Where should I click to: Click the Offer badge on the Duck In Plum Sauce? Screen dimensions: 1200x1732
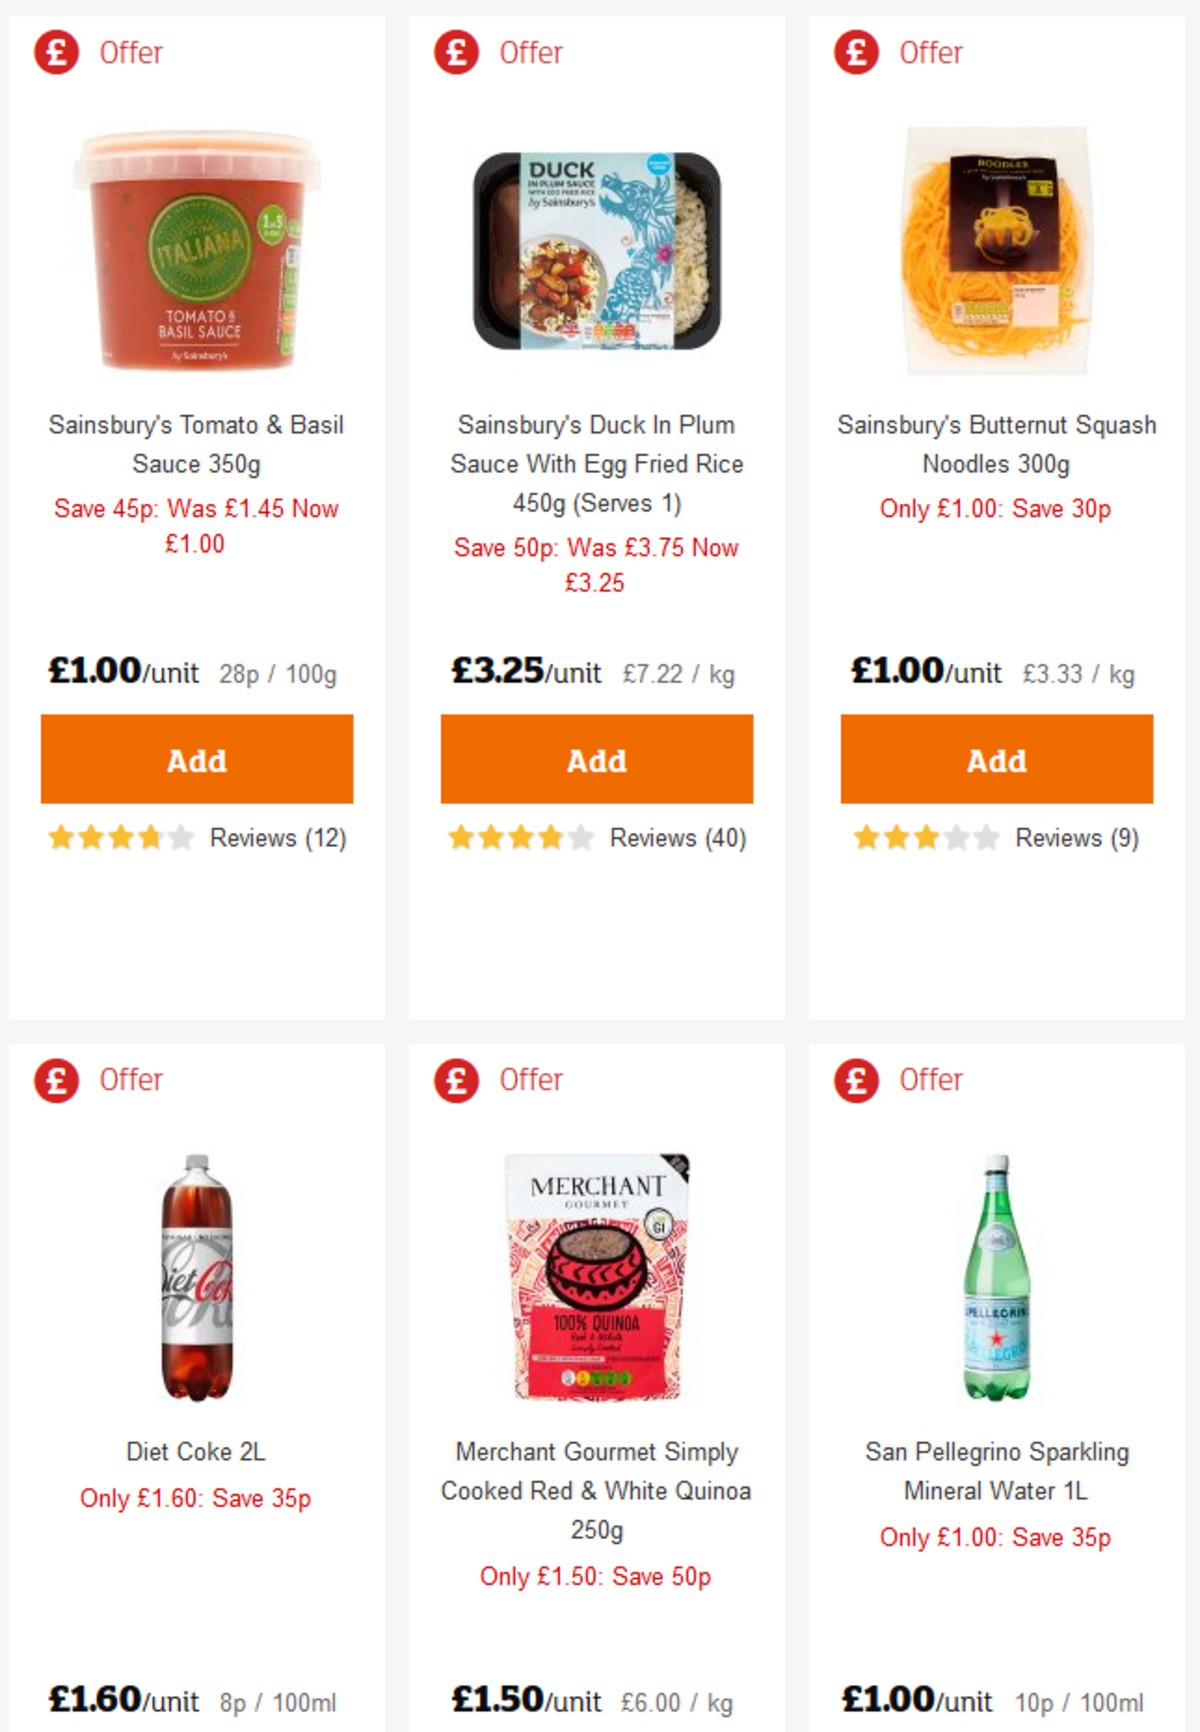tap(496, 52)
